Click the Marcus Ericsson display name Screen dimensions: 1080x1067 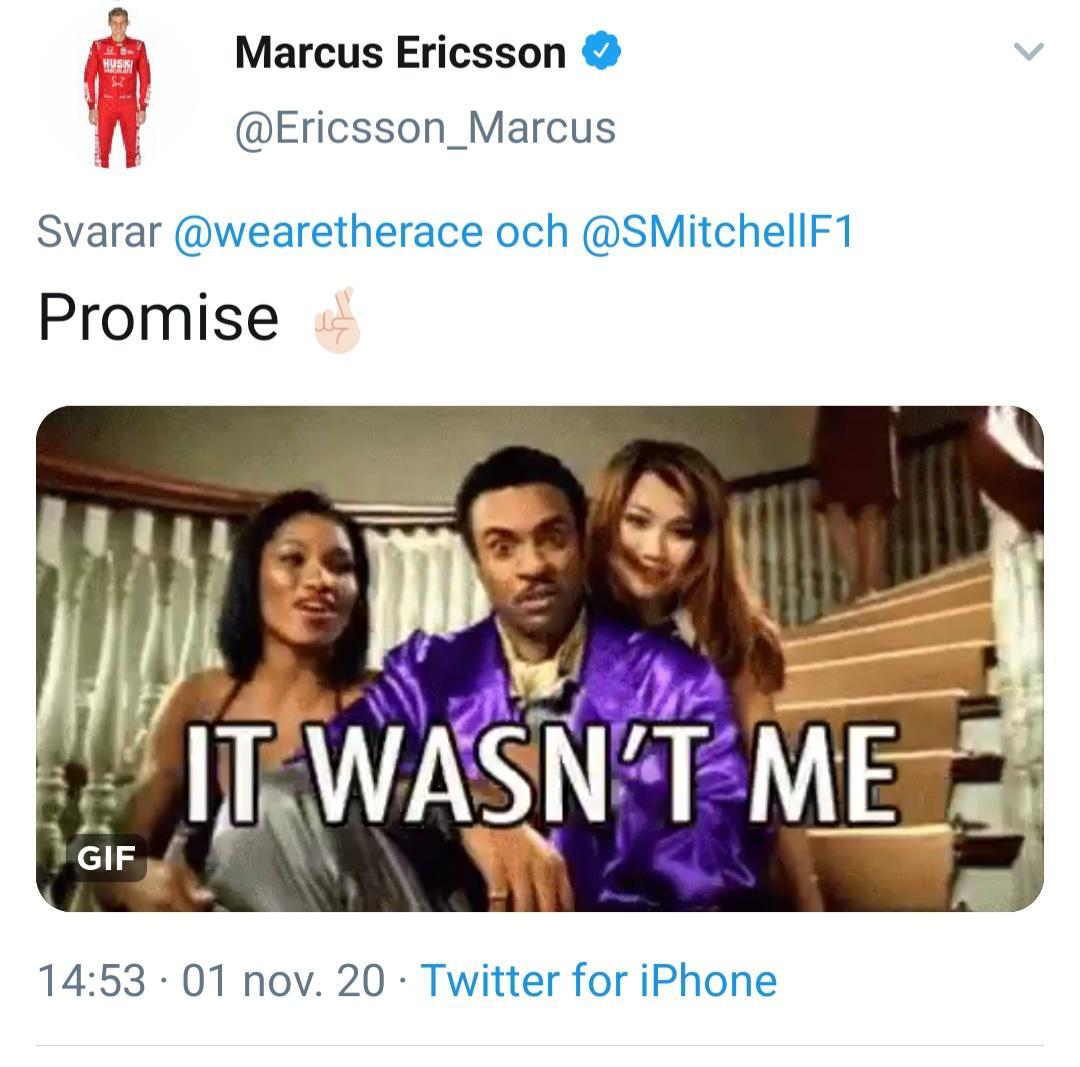[x=398, y=51]
